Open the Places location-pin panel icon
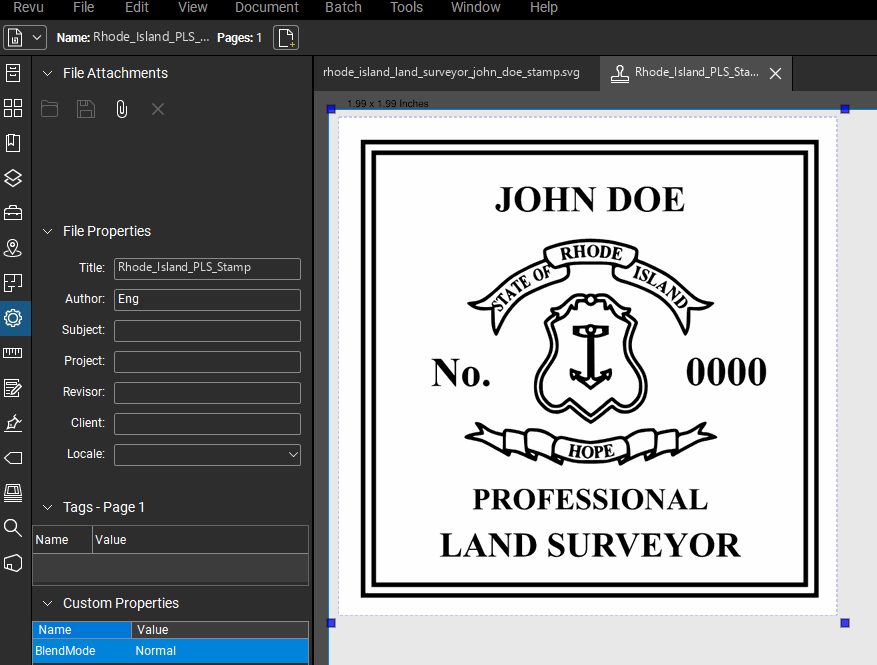The height and width of the screenshot is (665, 877). coord(13,248)
